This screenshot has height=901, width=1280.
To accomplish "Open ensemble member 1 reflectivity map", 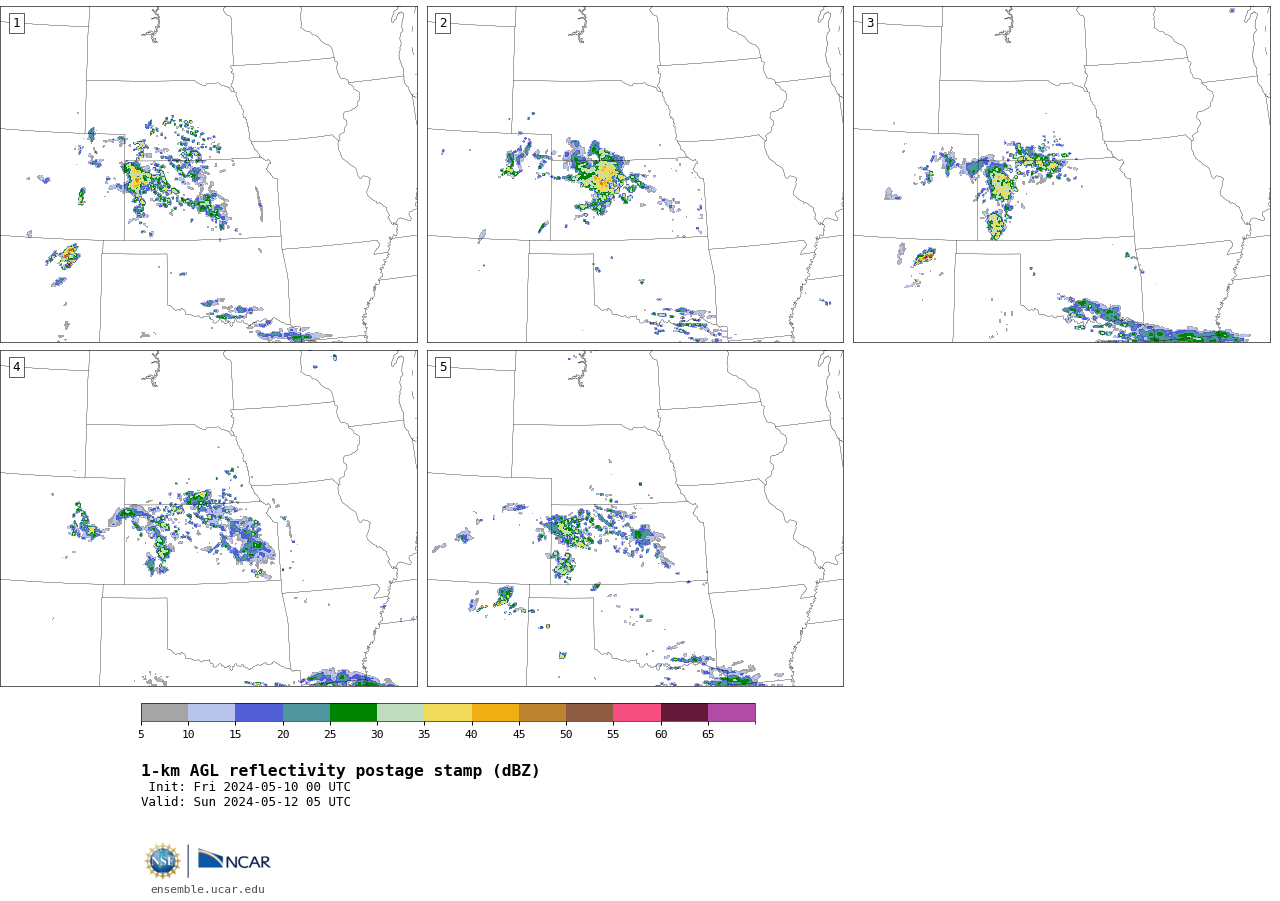I will click(x=209, y=175).
